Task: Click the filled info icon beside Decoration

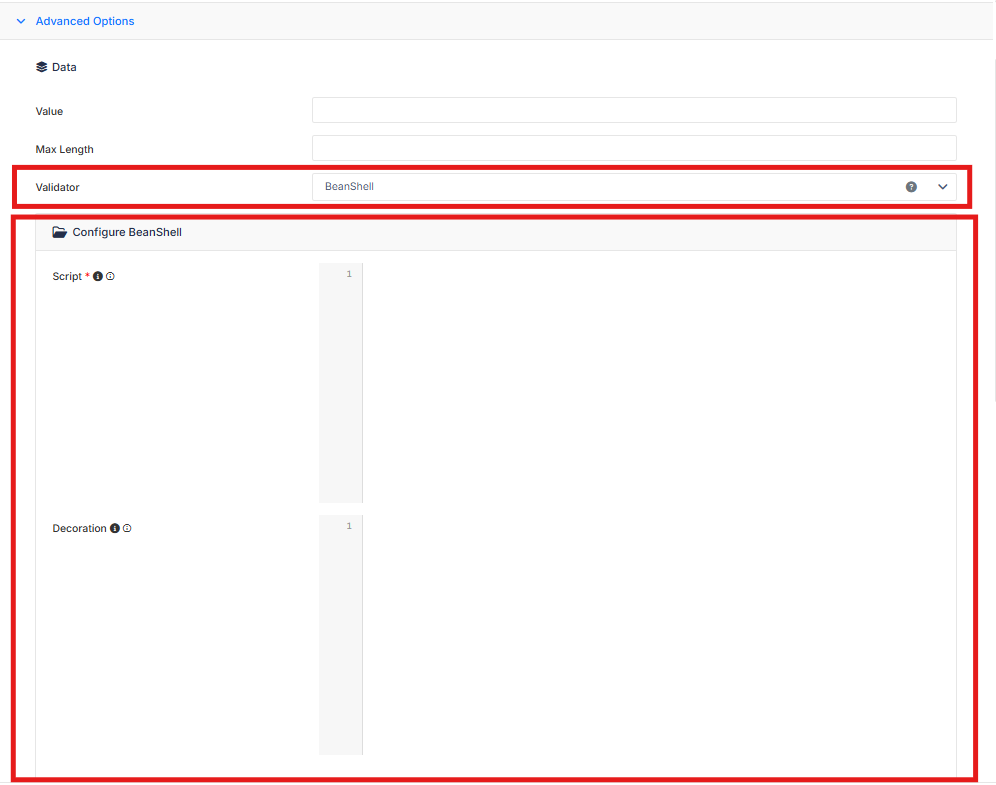Action: click(x=115, y=528)
